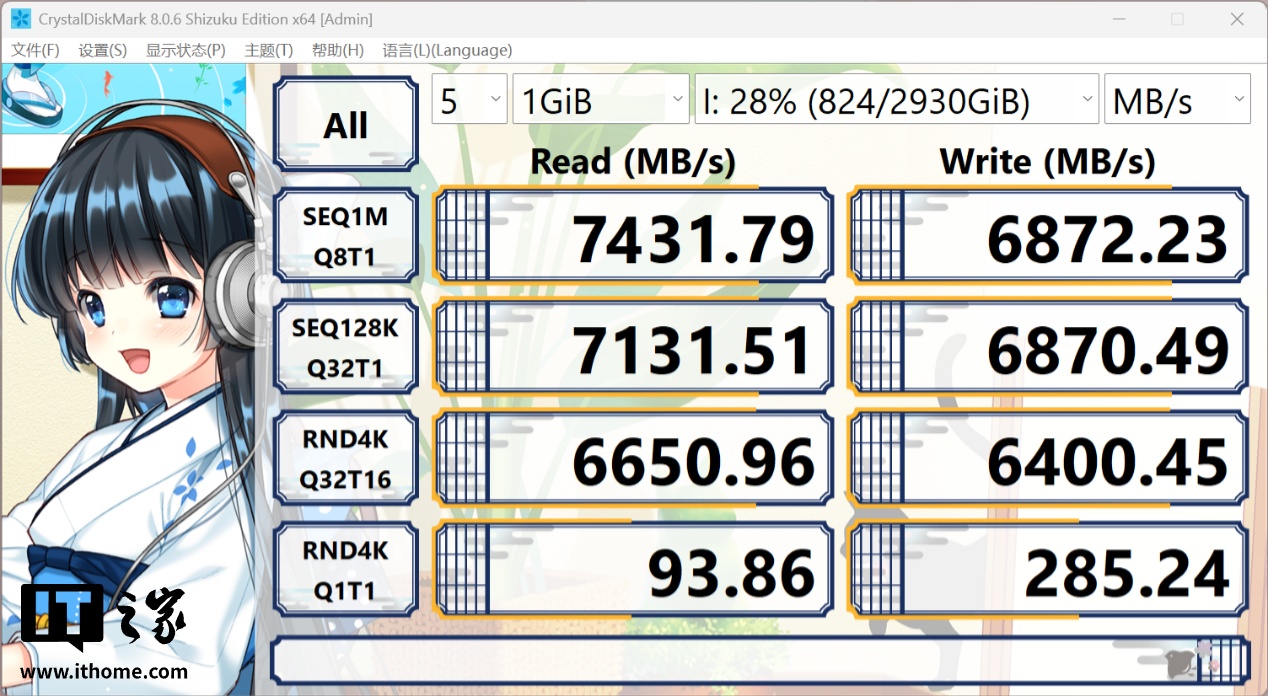The height and width of the screenshot is (696, 1268).
Task: Change the MB/s unit dropdown
Action: coord(1177,100)
